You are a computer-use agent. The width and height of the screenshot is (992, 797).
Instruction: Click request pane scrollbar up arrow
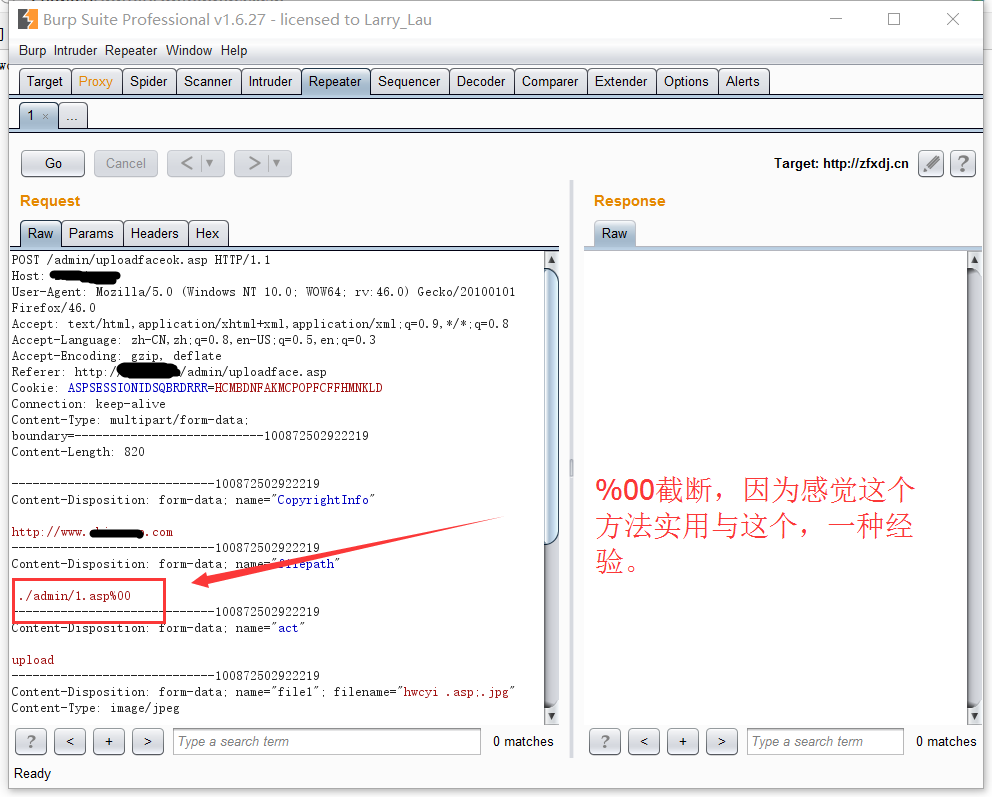pyautogui.click(x=551, y=259)
